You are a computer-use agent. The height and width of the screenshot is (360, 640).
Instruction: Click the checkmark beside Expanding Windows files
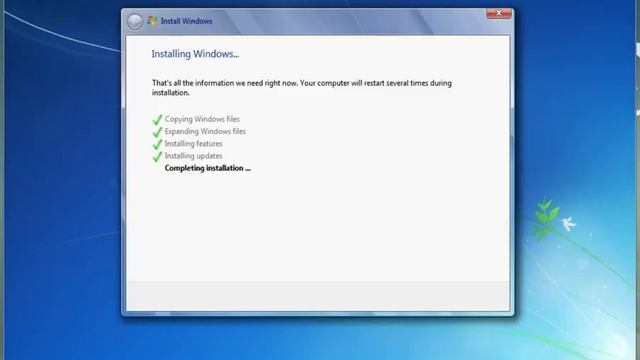point(157,132)
